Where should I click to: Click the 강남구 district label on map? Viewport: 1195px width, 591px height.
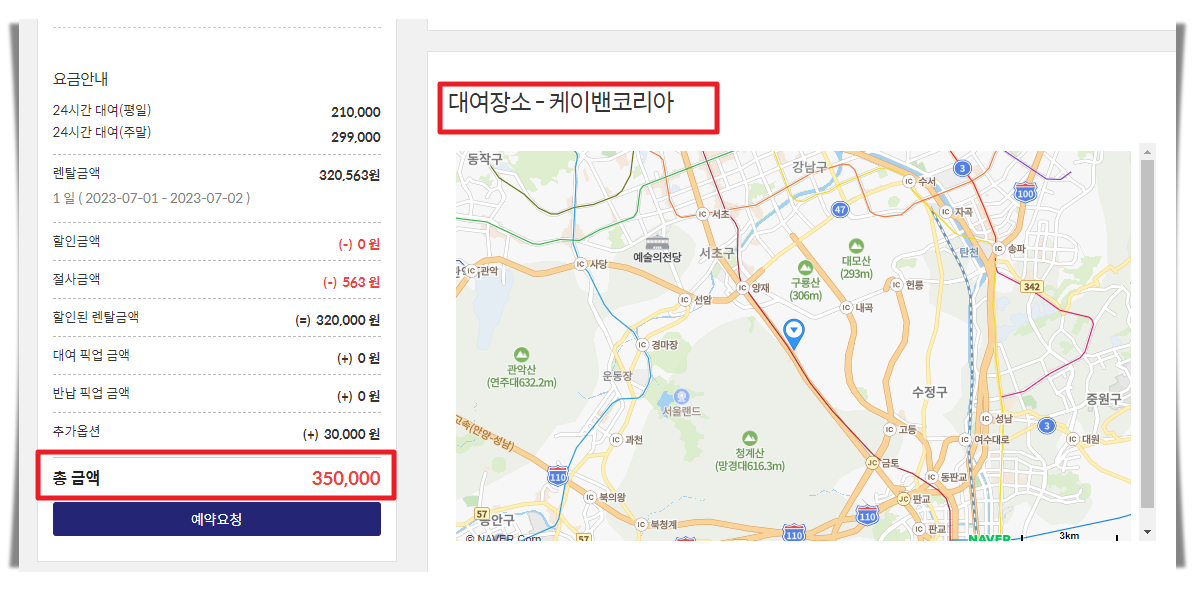(x=809, y=165)
